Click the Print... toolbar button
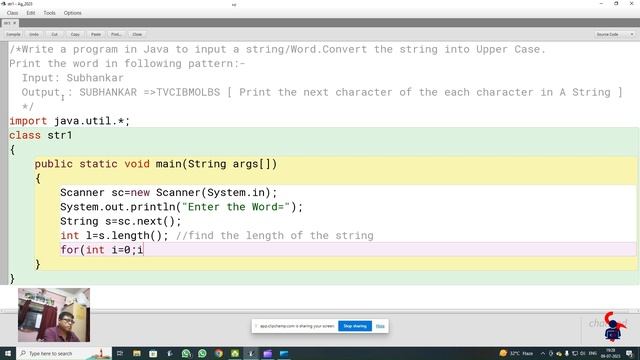 point(116,35)
